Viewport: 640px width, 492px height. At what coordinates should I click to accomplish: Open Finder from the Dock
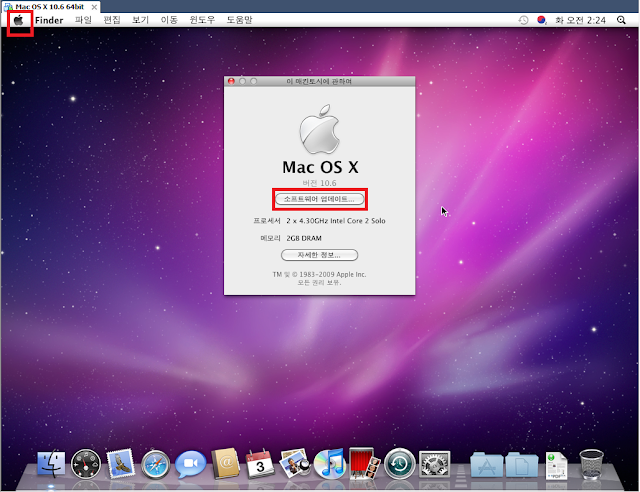click(x=51, y=463)
